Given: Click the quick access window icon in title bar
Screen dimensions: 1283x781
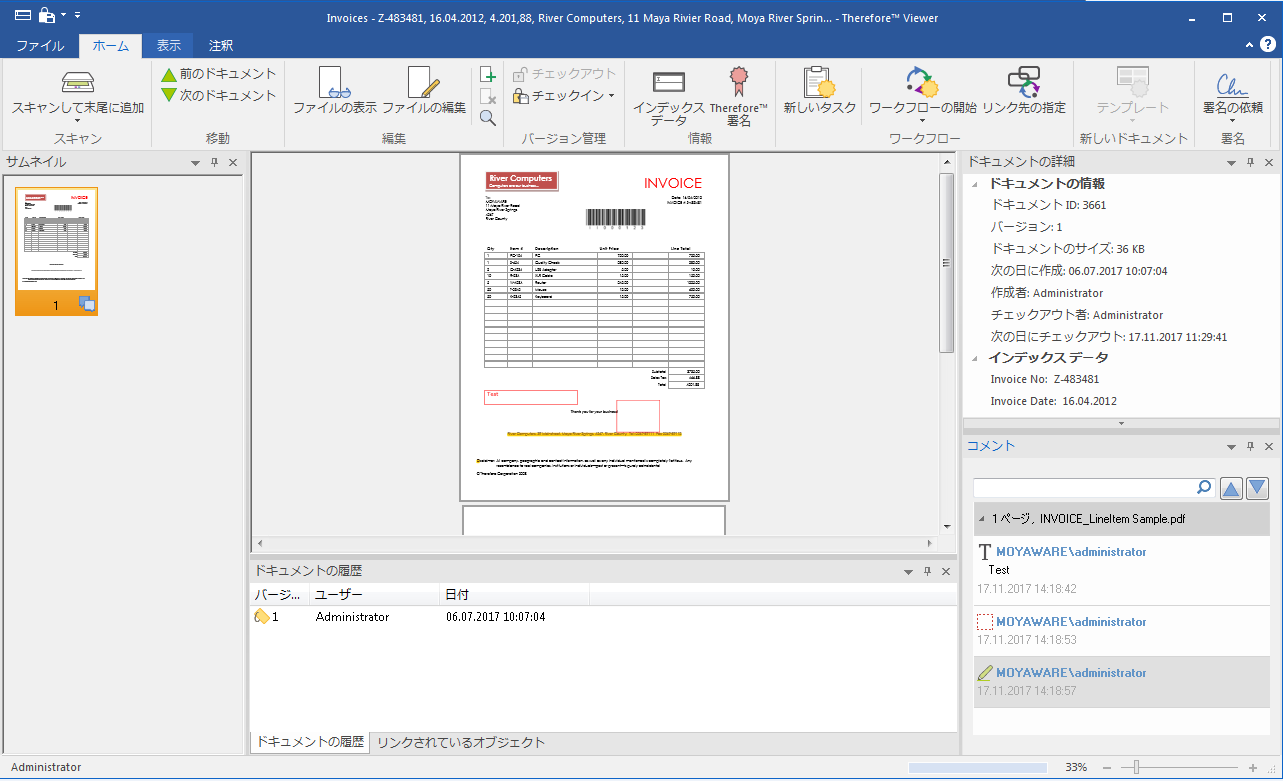Looking at the screenshot, I should [x=22, y=15].
